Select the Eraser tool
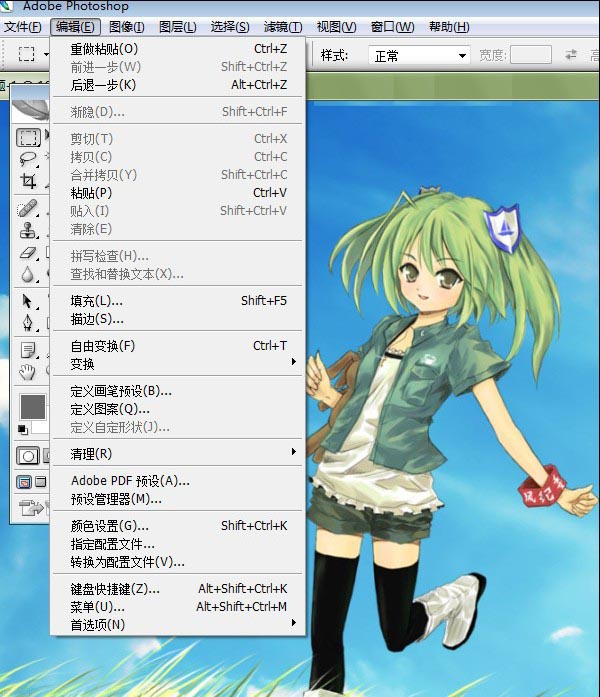This screenshot has height=697, width=600. point(29,253)
